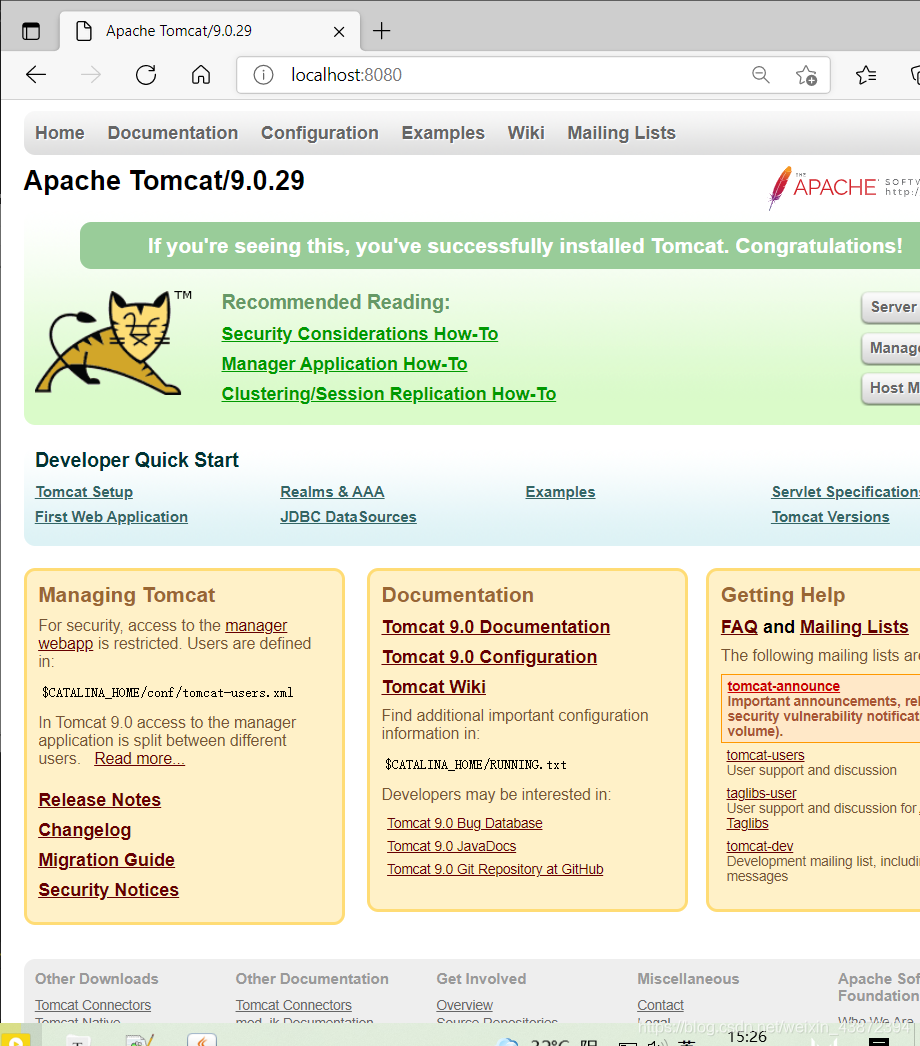This screenshot has width=920, height=1046.
Task: Reload the current page
Action: [x=146, y=75]
